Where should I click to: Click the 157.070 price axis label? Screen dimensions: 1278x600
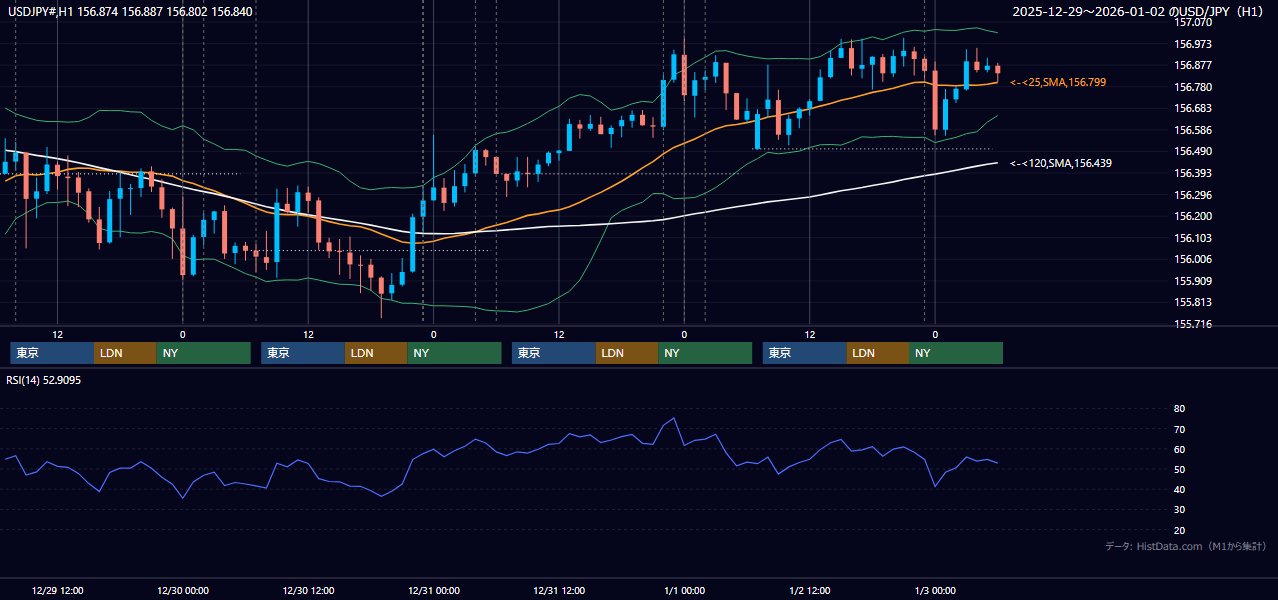click(x=1192, y=22)
